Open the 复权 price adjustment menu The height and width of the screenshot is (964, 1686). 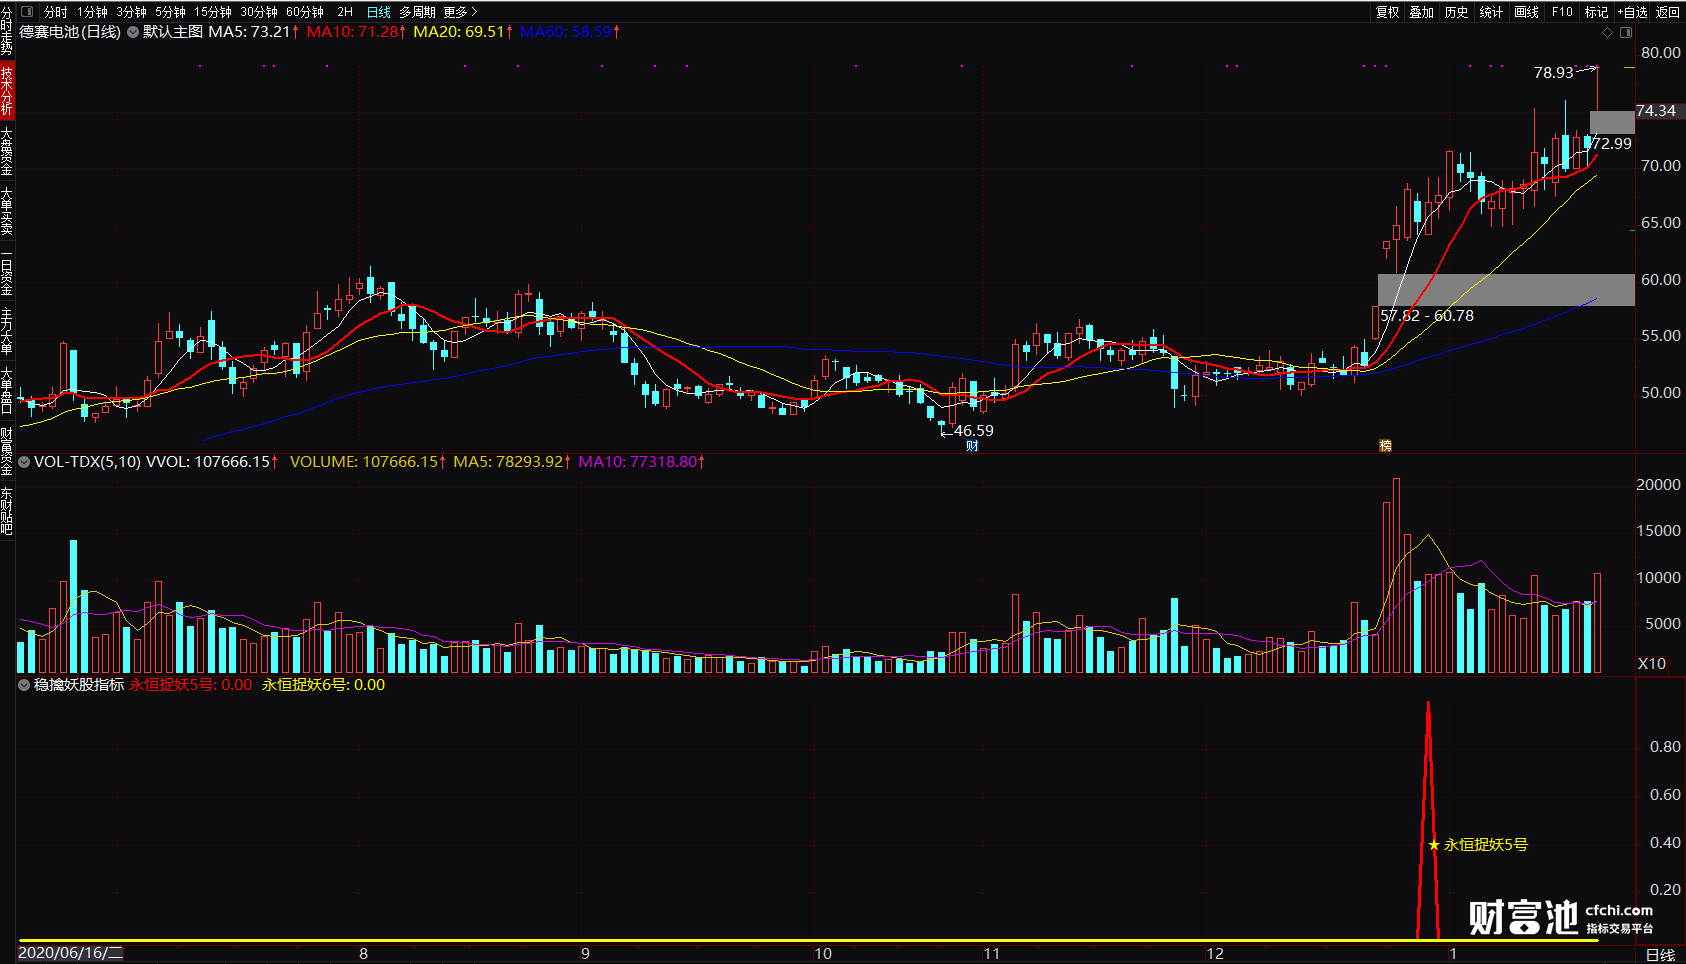[1388, 12]
